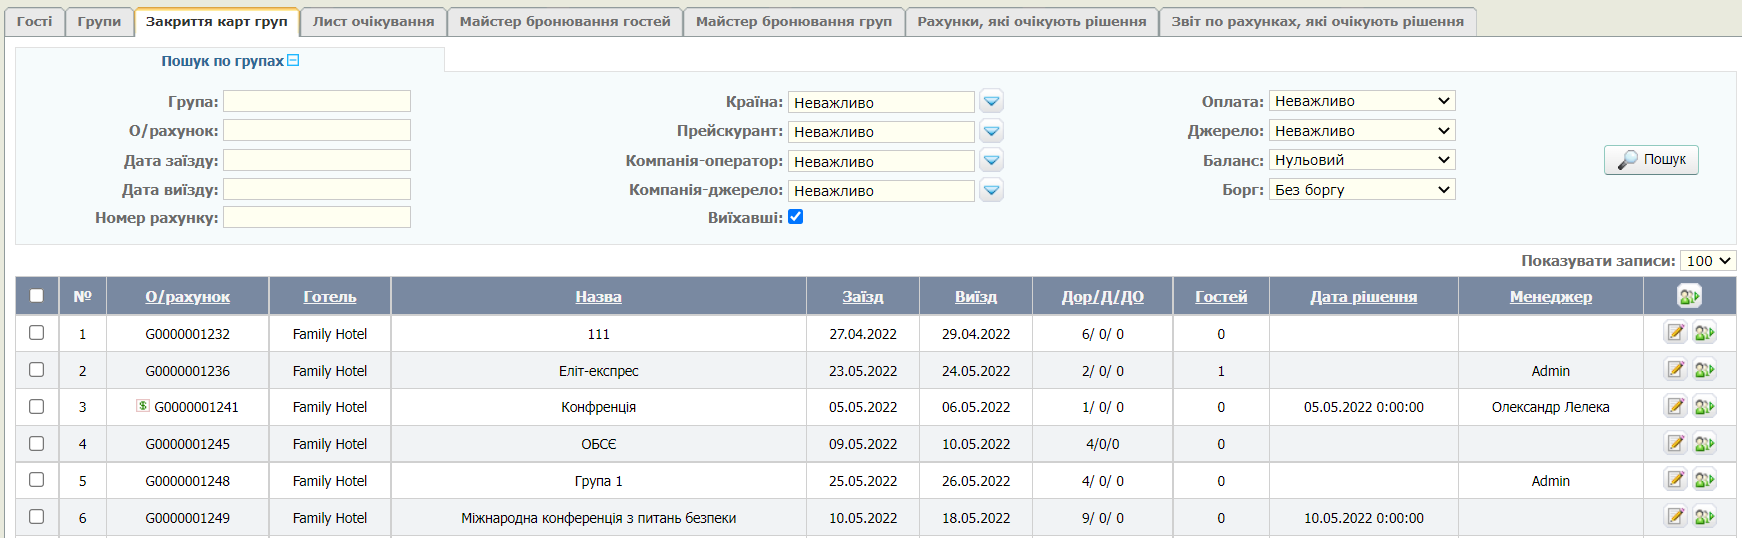This screenshot has height=538, width=1742.
Task: Open the edit icon for Конференція row
Action: (1675, 407)
